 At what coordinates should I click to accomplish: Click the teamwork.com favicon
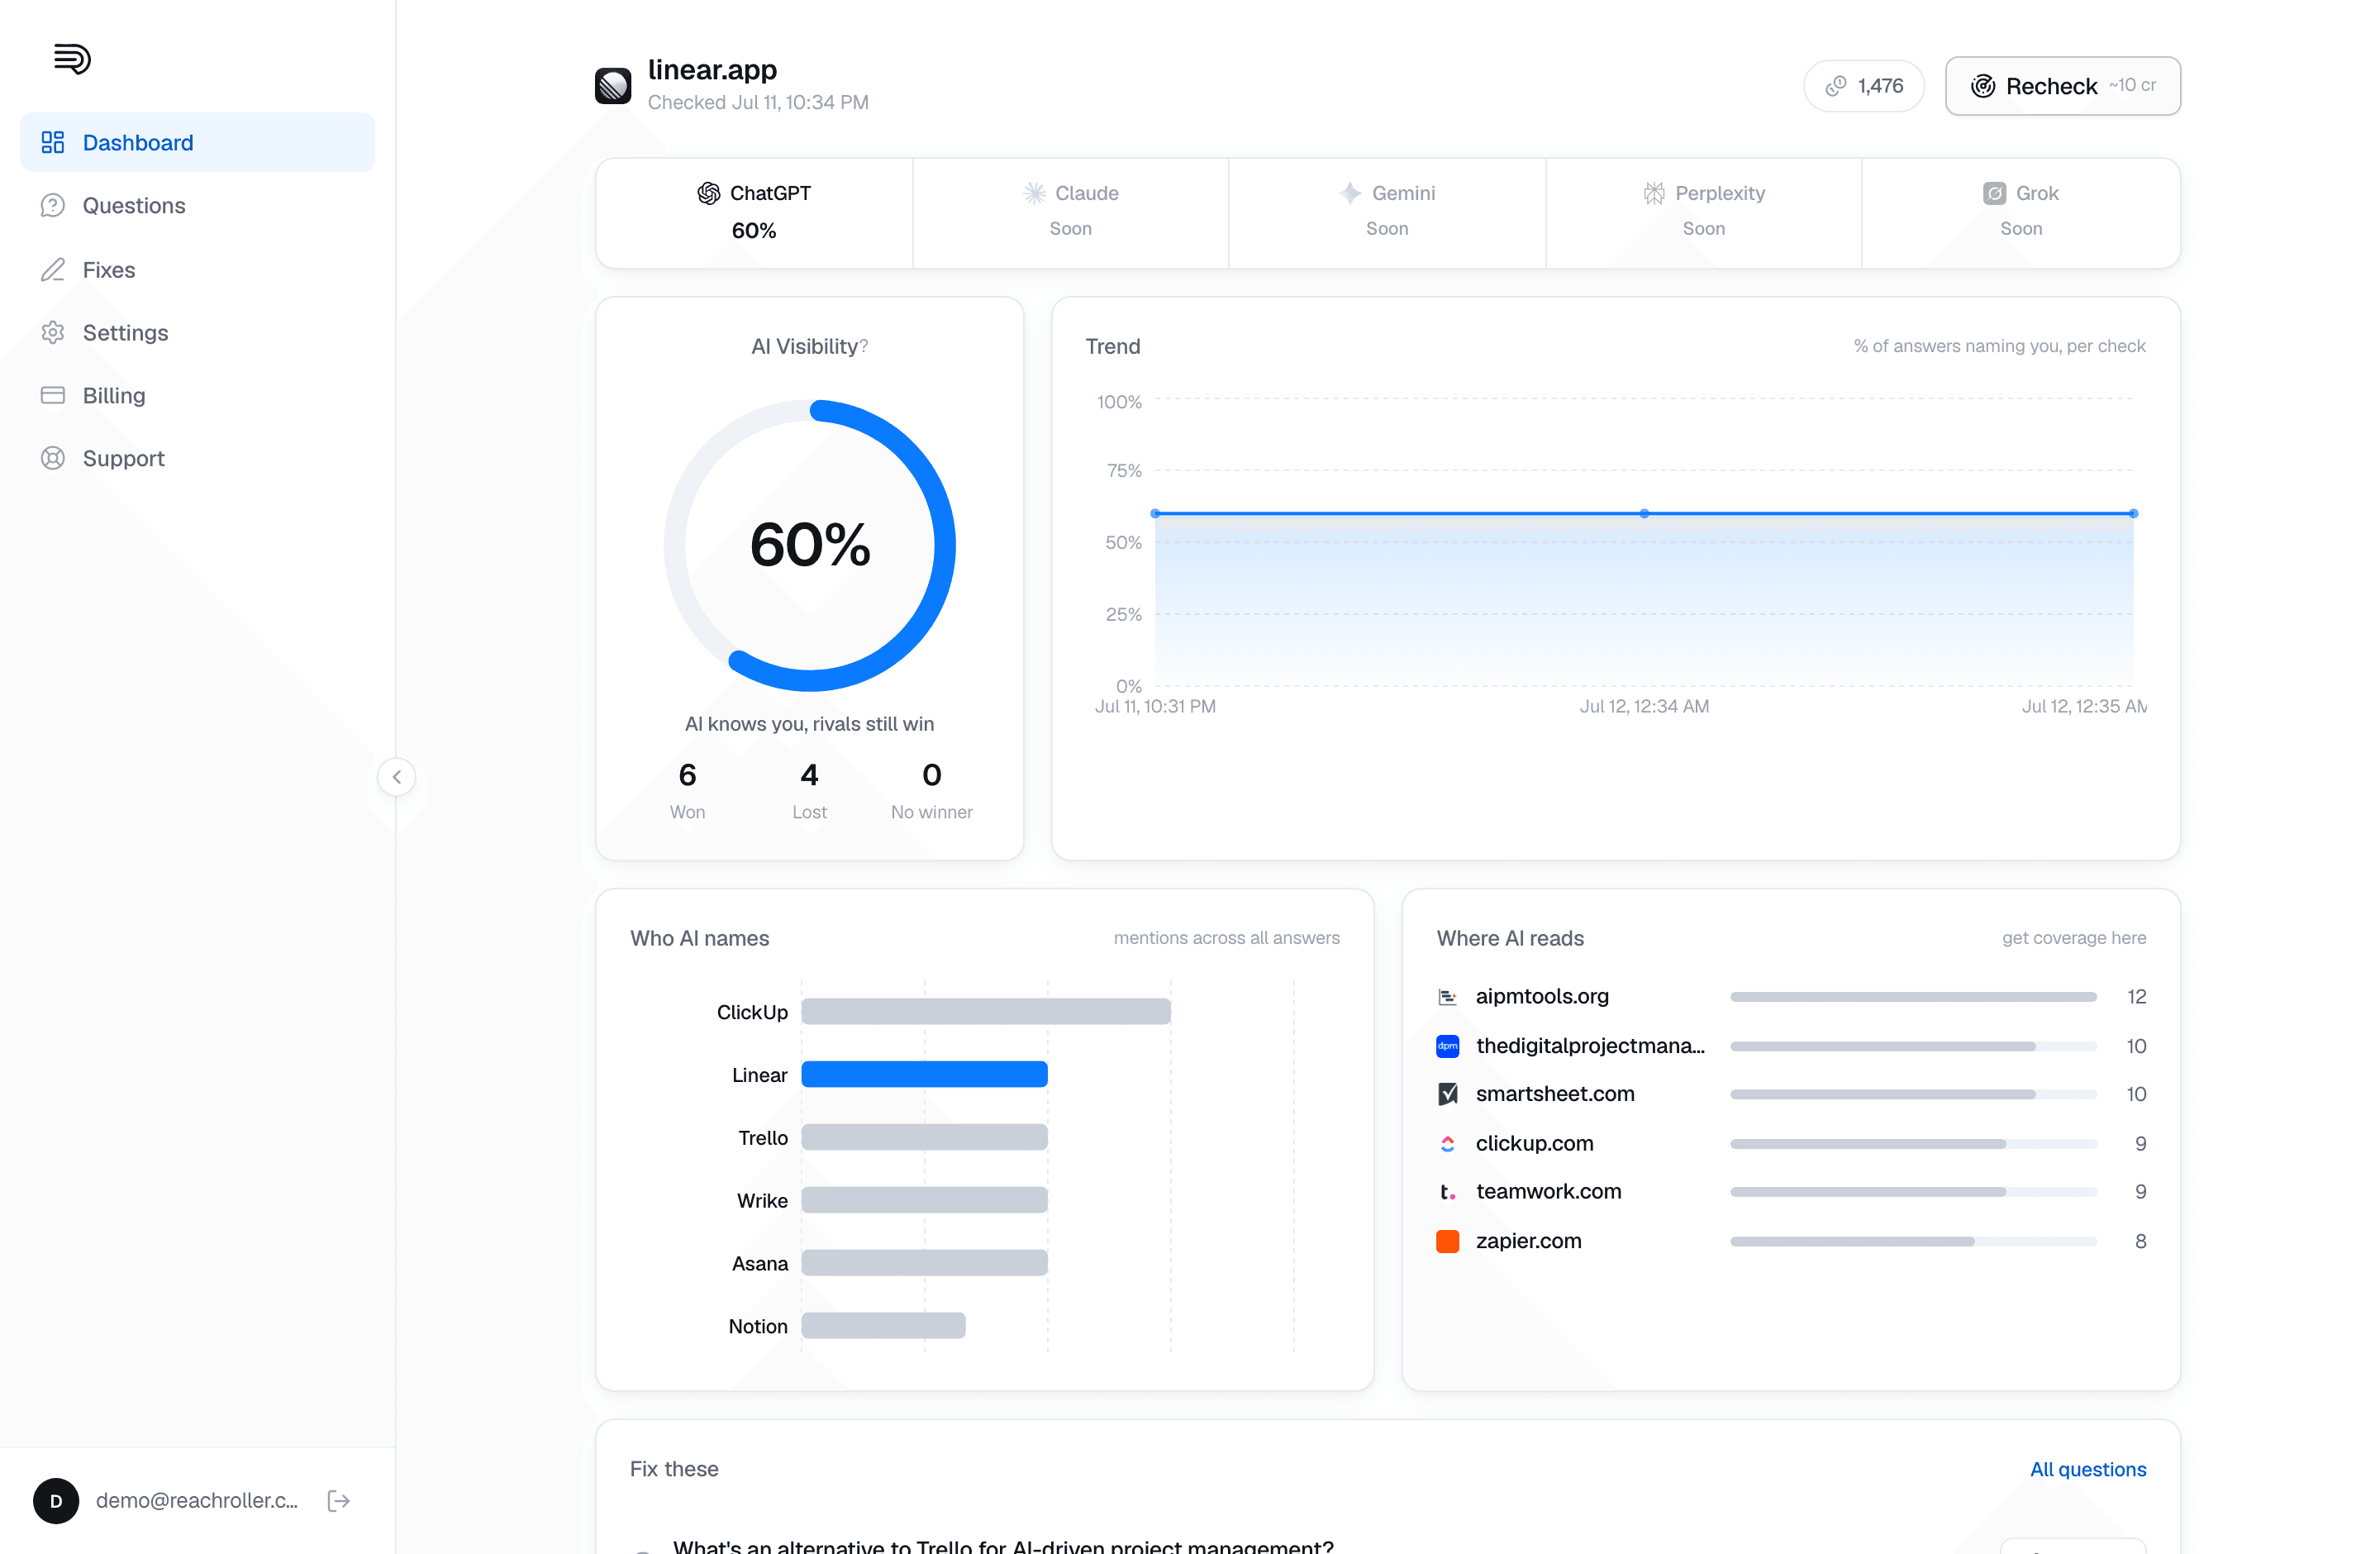coord(1447,1192)
